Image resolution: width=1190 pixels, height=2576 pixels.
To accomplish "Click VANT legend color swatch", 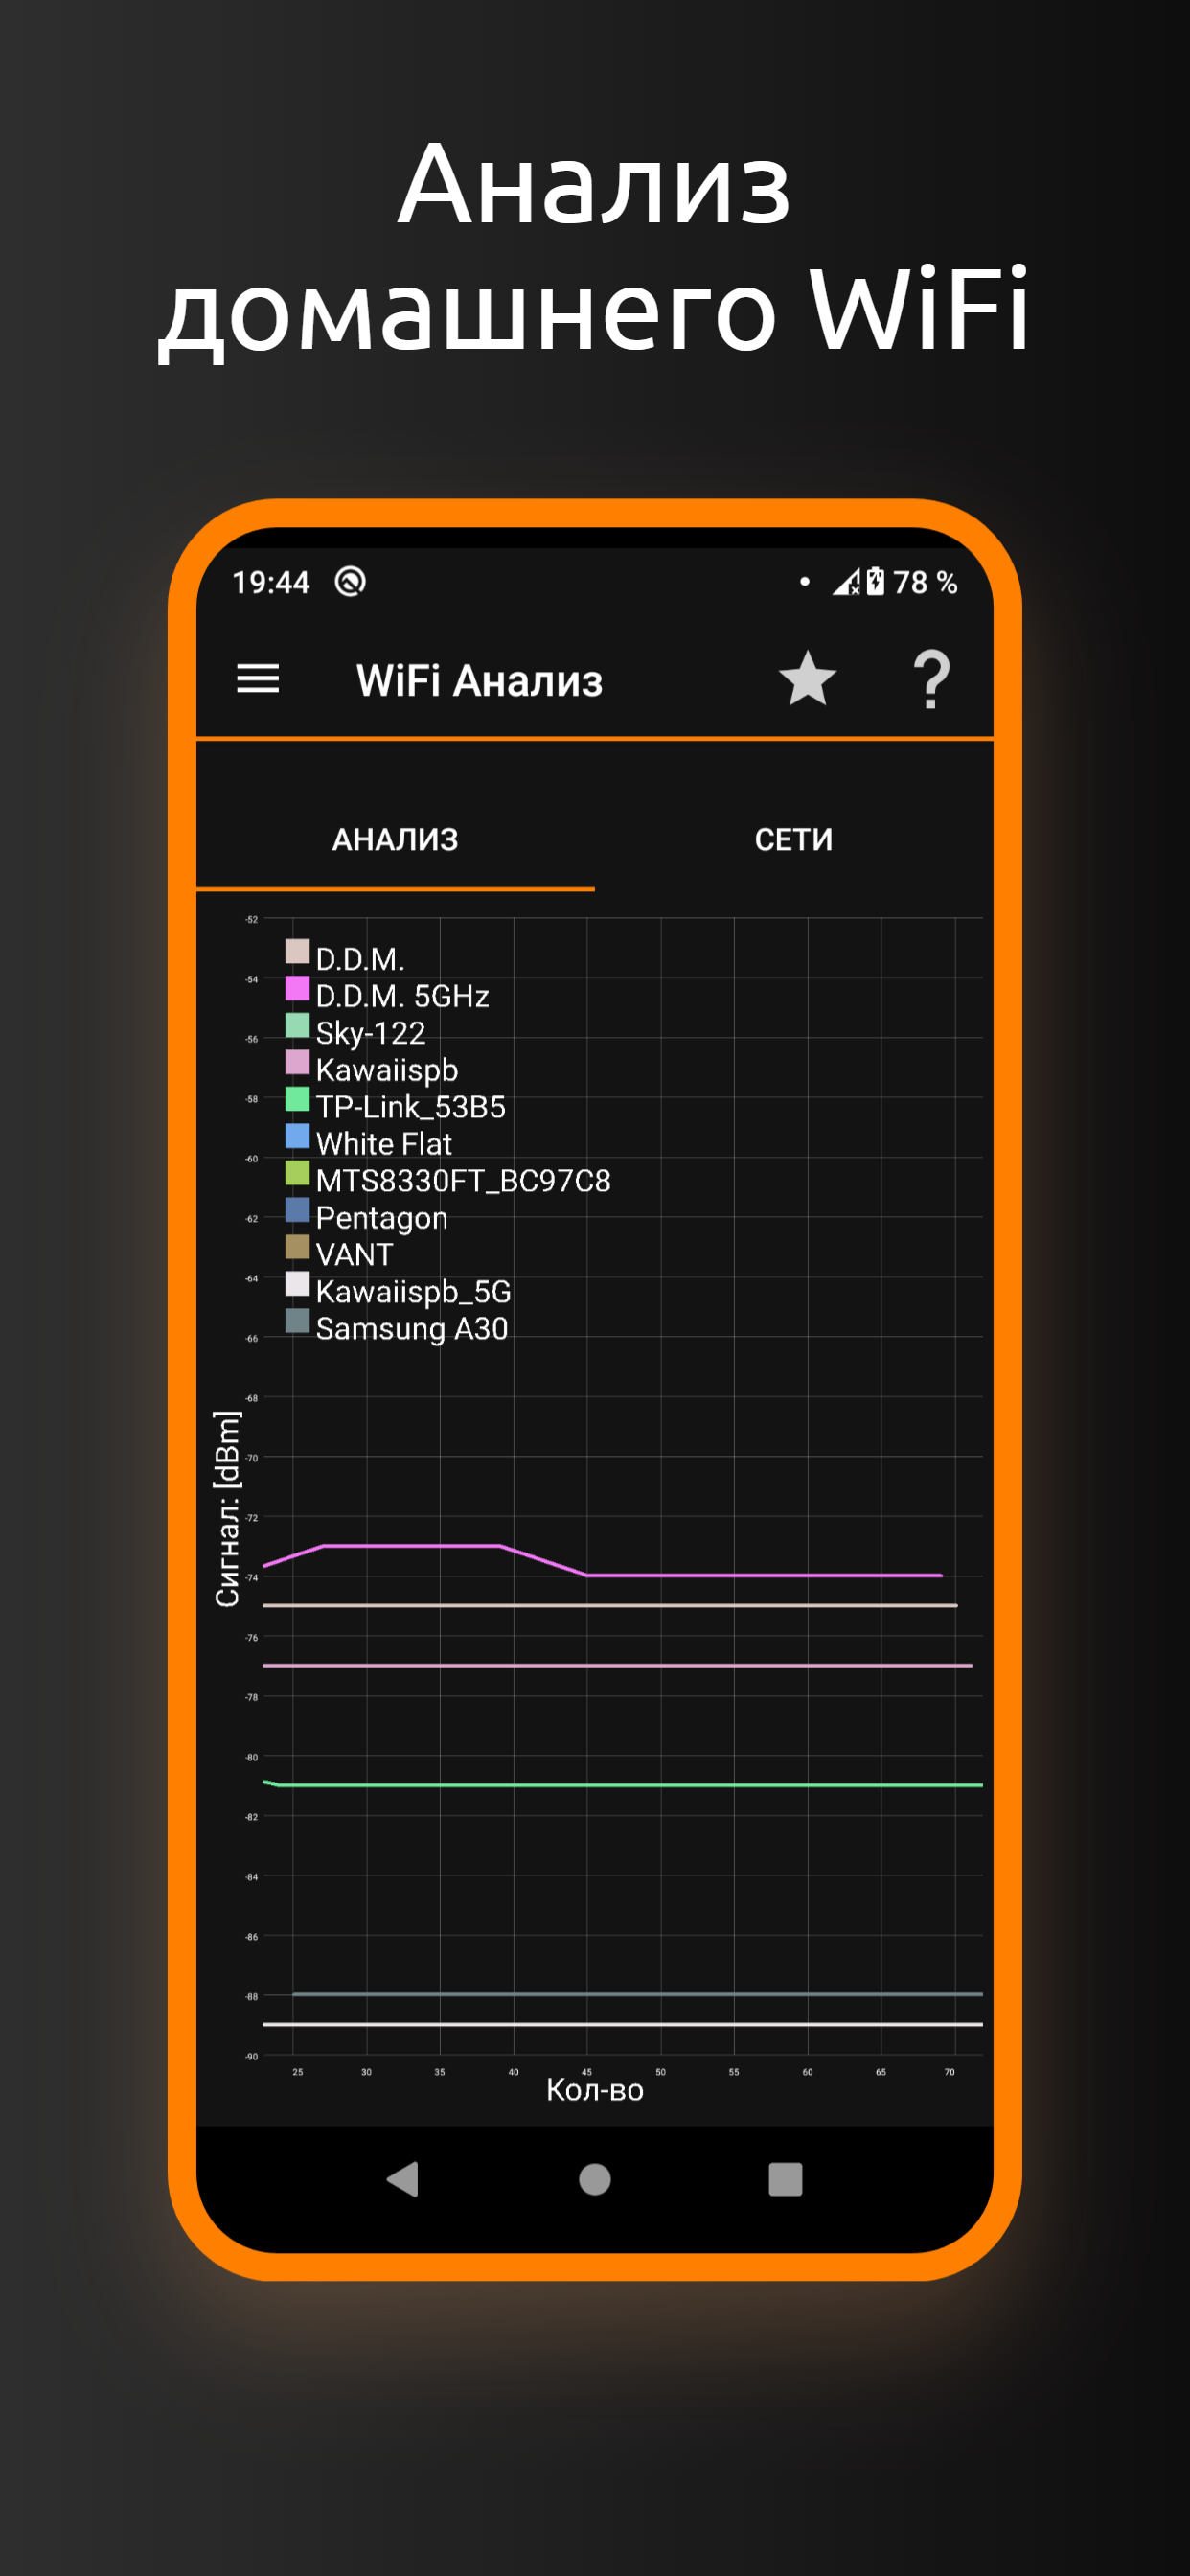I will pos(297,1247).
